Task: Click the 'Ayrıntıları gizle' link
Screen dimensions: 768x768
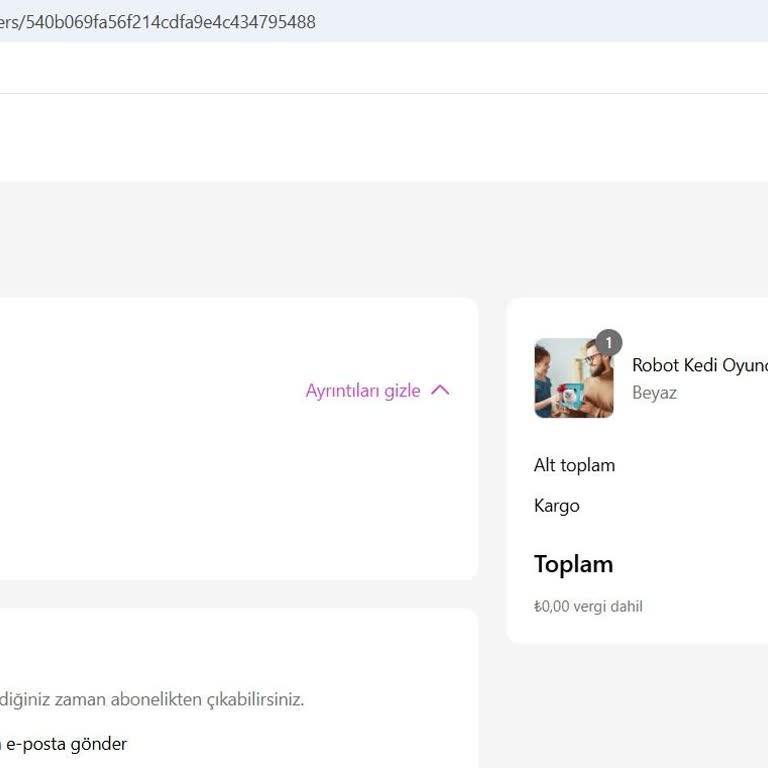Action: (362, 391)
